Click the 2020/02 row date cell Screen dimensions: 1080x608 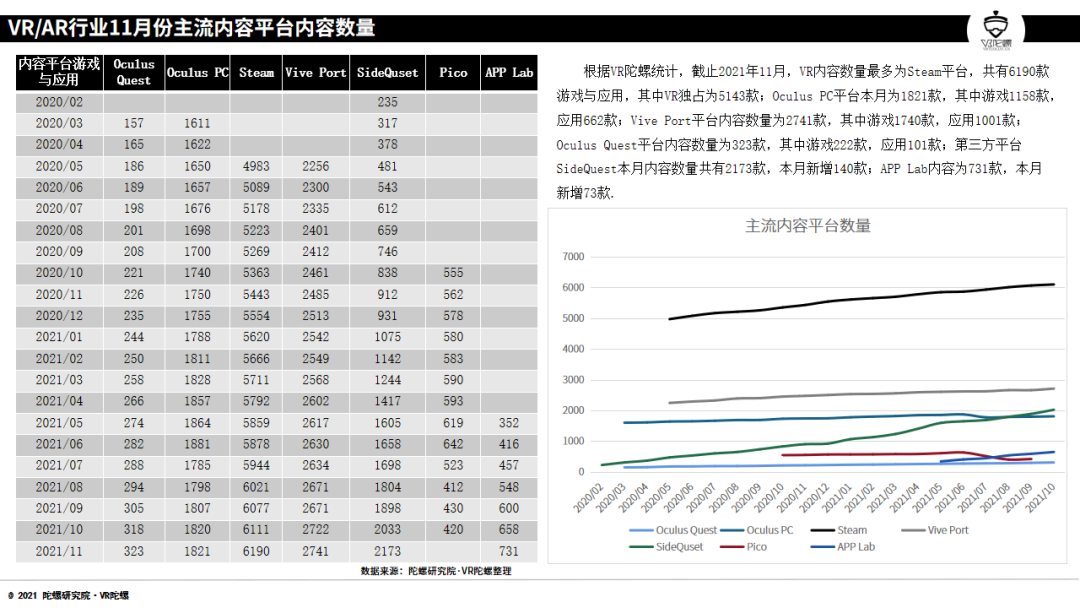(x=59, y=102)
